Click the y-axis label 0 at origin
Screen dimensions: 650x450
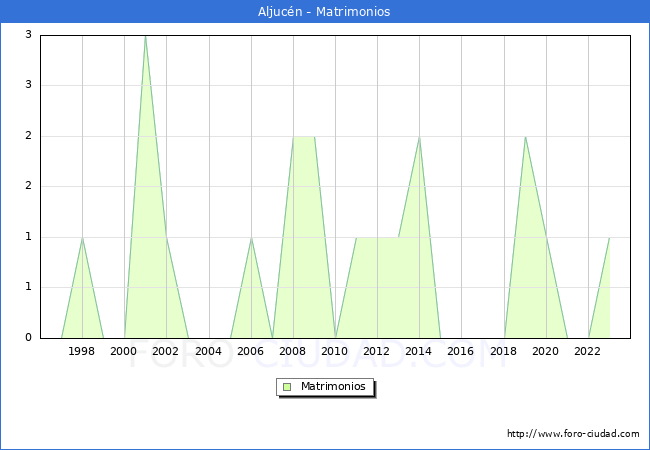pos(28,338)
